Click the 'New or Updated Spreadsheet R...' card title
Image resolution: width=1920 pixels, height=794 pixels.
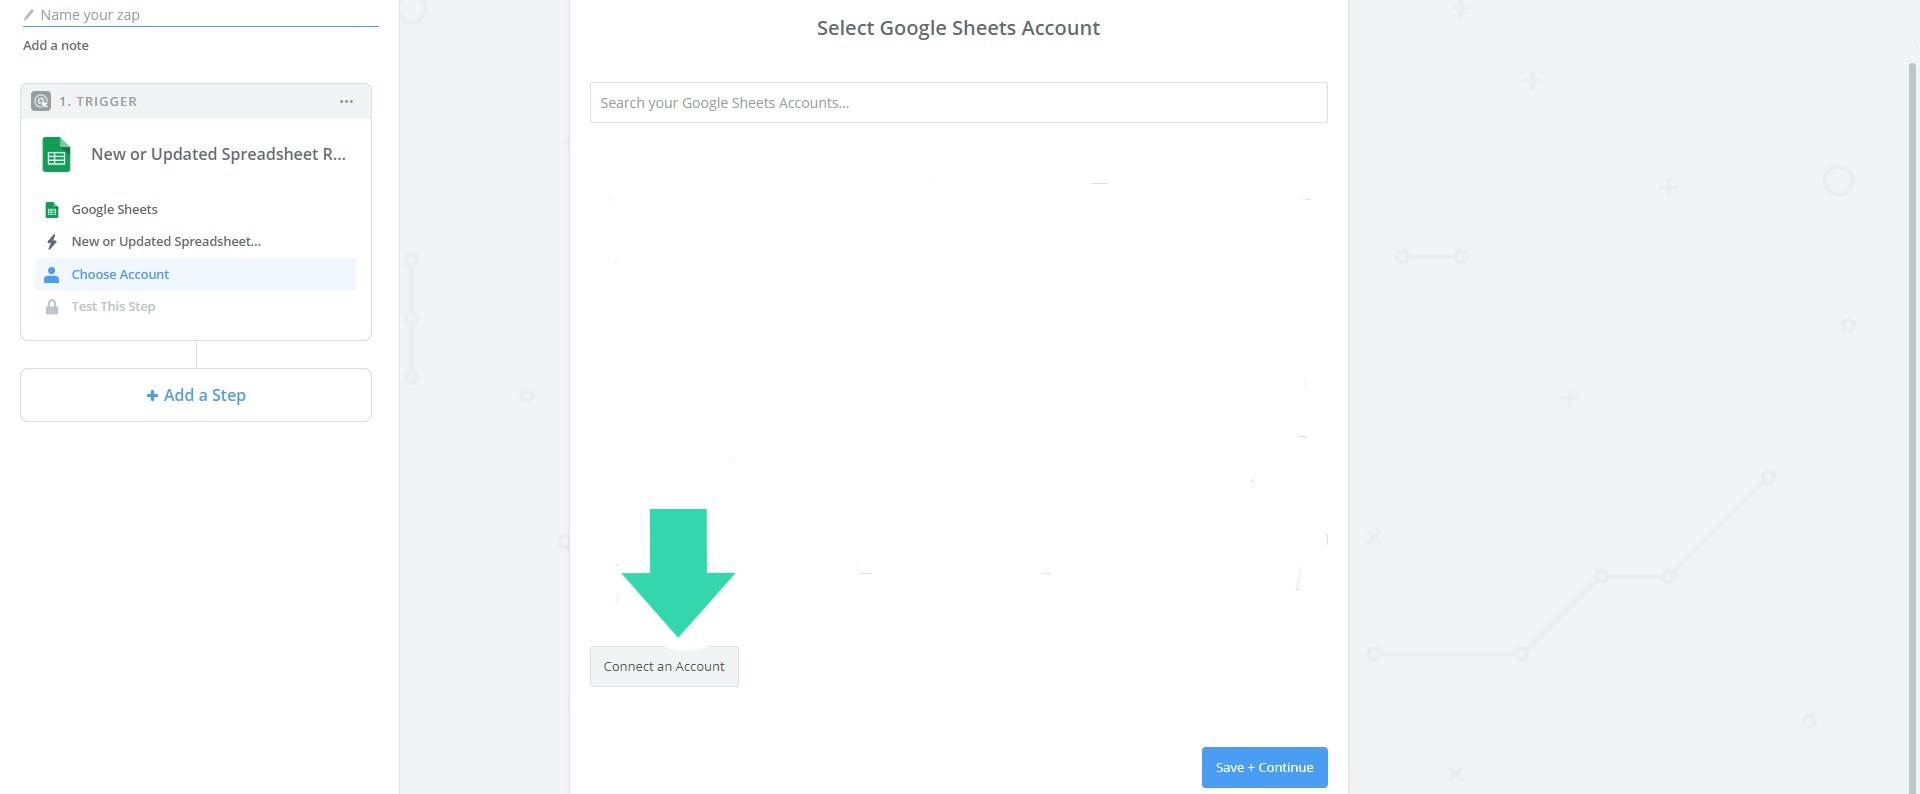pyautogui.click(x=218, y=154)
